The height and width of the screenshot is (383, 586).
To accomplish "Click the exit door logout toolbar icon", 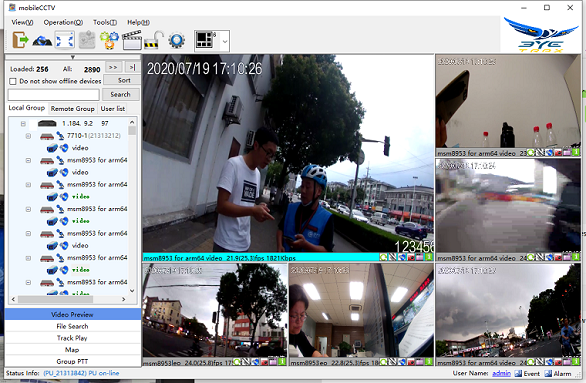I will (20, 40).
